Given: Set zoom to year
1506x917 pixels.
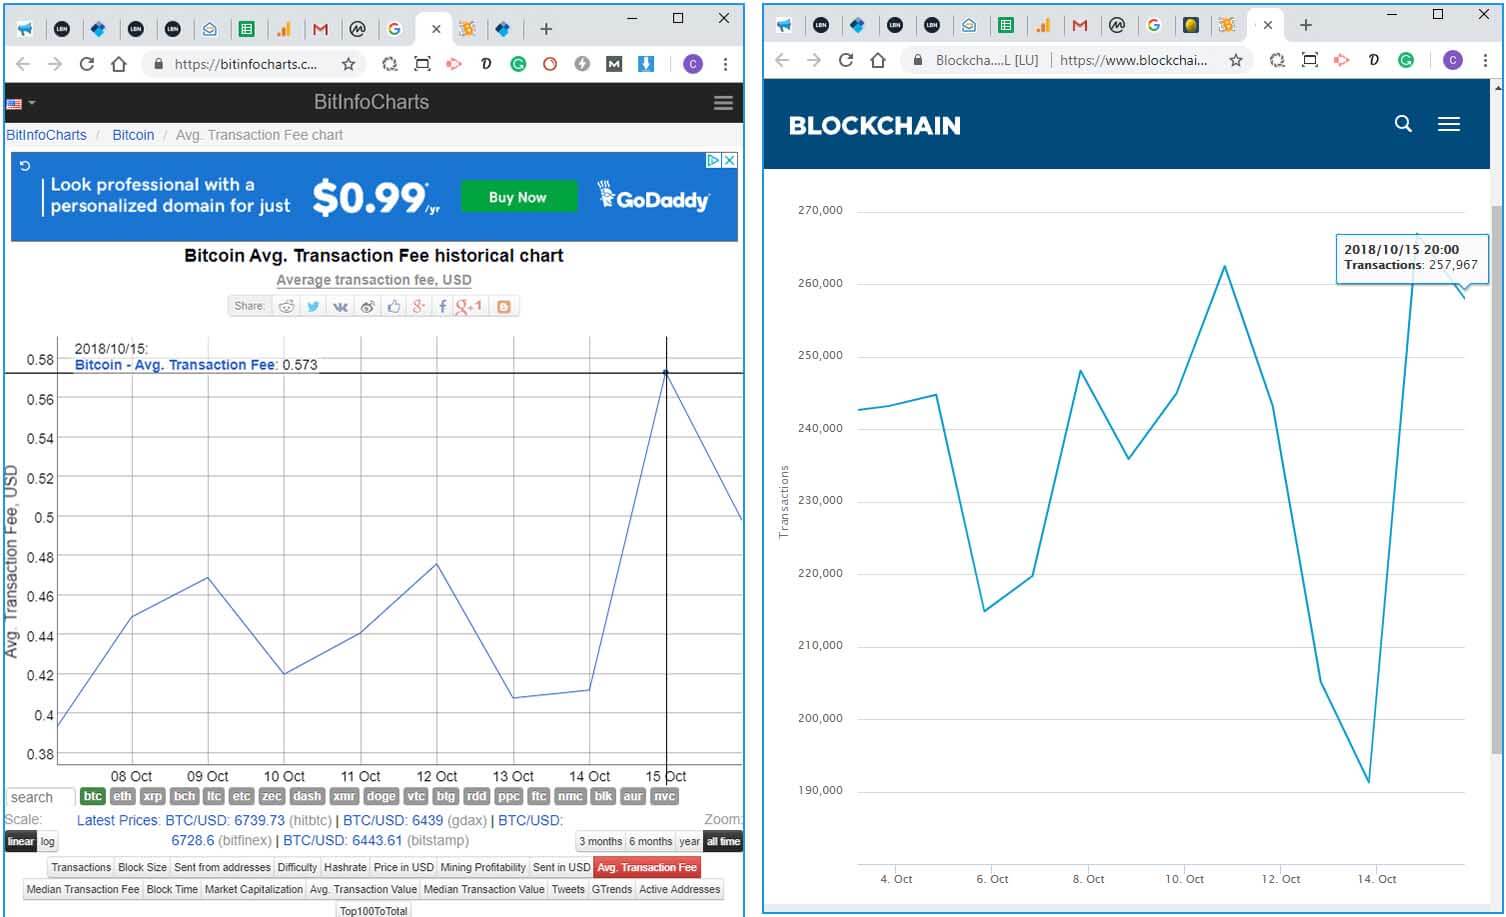Looking at the screenshot, I should [x=690, y=842].
